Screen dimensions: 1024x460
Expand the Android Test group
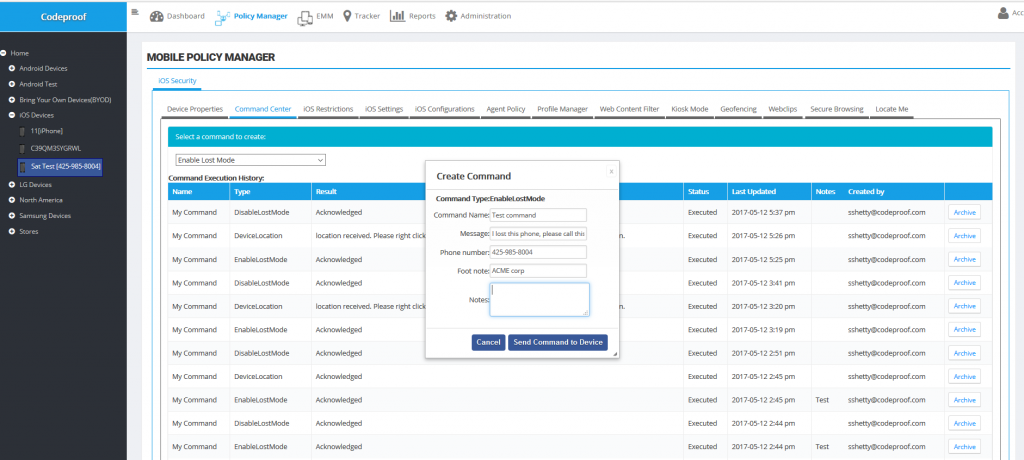[12, 84]
